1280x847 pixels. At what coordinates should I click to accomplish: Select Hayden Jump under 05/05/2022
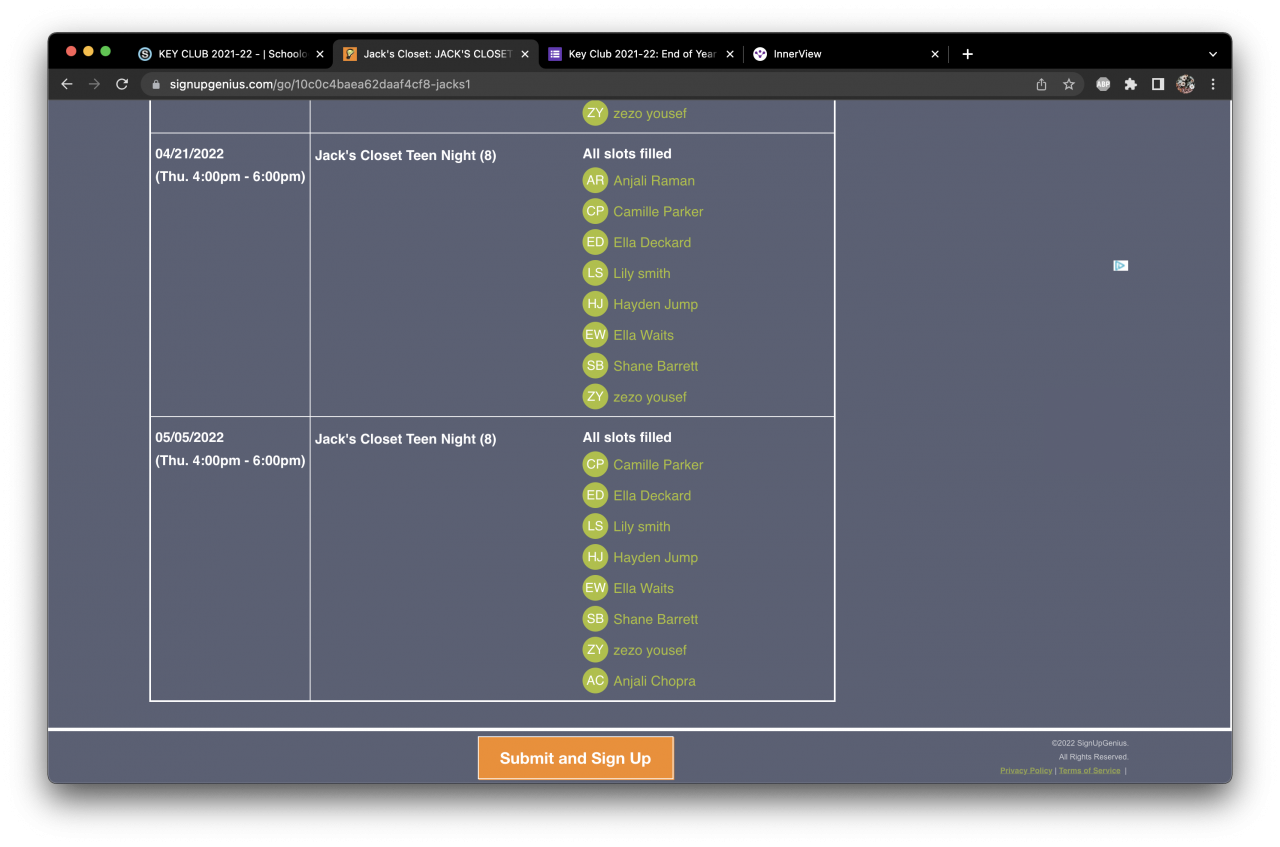point(655,558)
